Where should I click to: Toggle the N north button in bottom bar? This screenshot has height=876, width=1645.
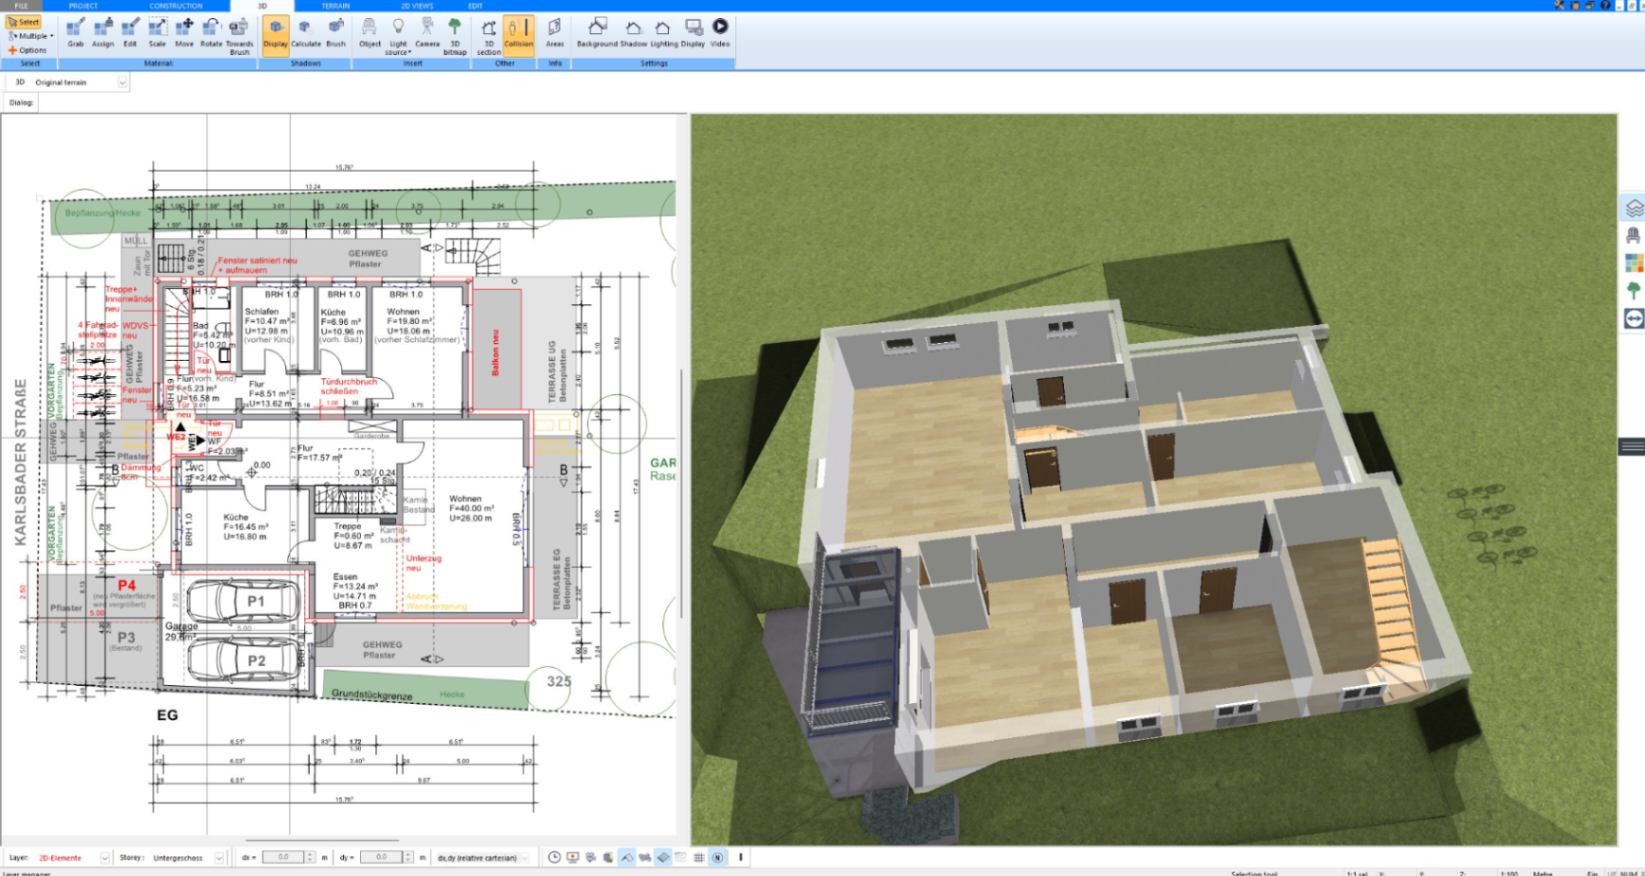[717, 858]
